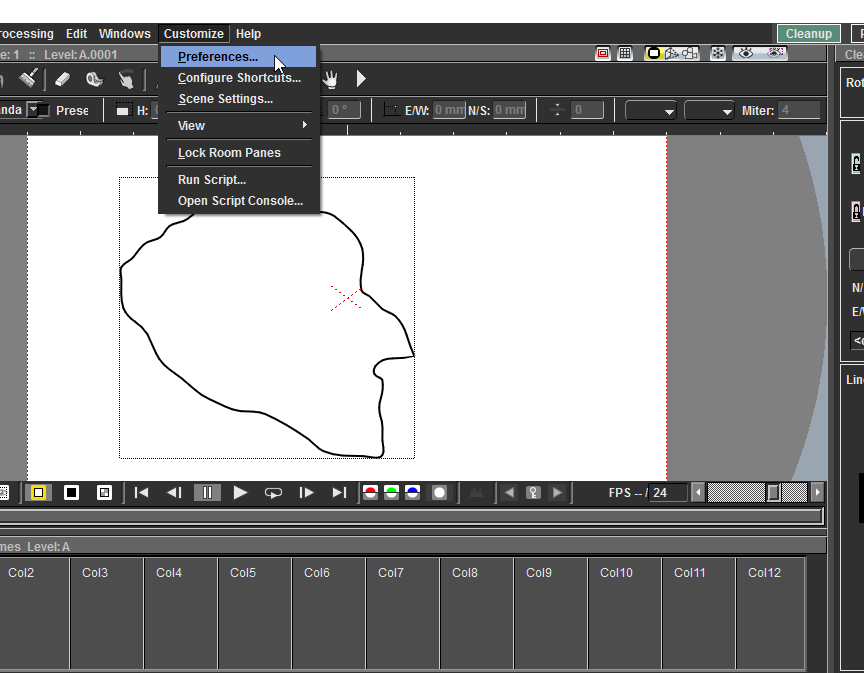
Task: Open the dropdown left of Miter
Action: (x=710, y=110)
